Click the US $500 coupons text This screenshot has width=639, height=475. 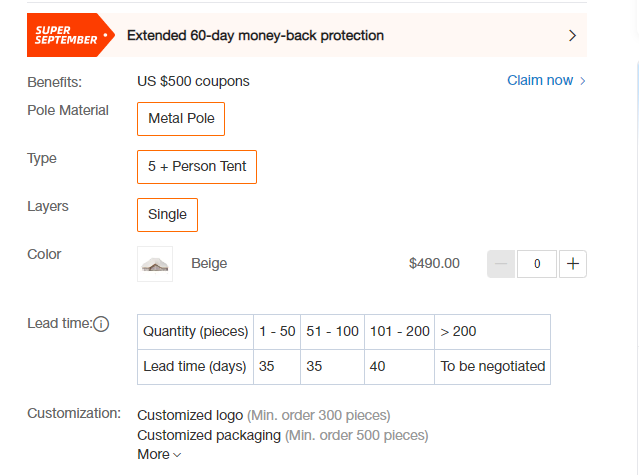click(x=193, y=81)
